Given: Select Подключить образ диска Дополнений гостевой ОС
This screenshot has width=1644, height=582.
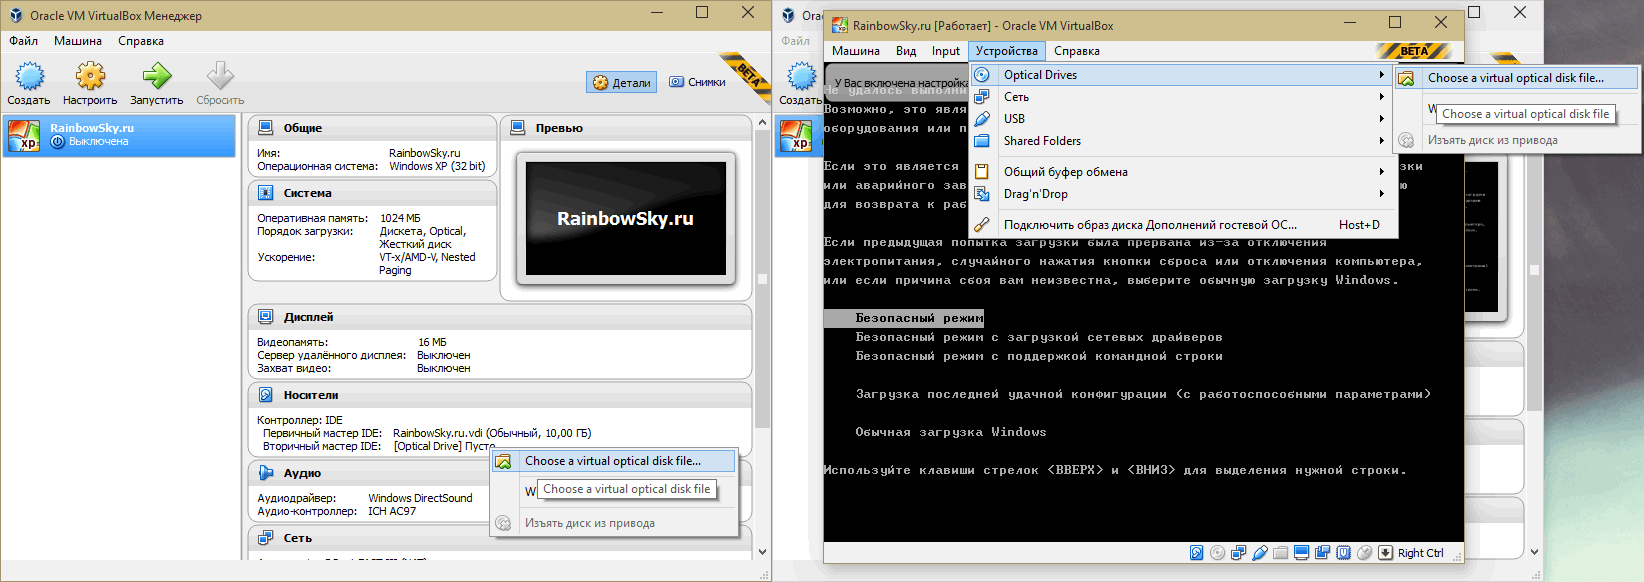Looking at the screenshot, I should tap(1150, 225).
